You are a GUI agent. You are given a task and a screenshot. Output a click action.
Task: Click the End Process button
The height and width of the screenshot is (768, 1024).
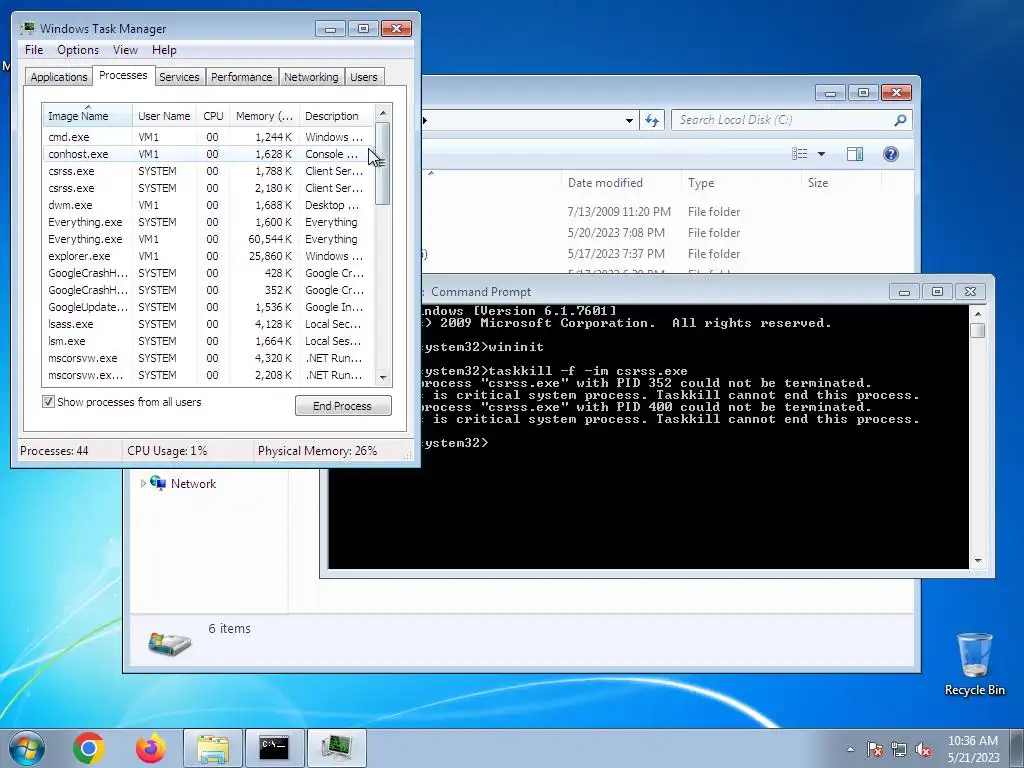[x=343, y=406]
